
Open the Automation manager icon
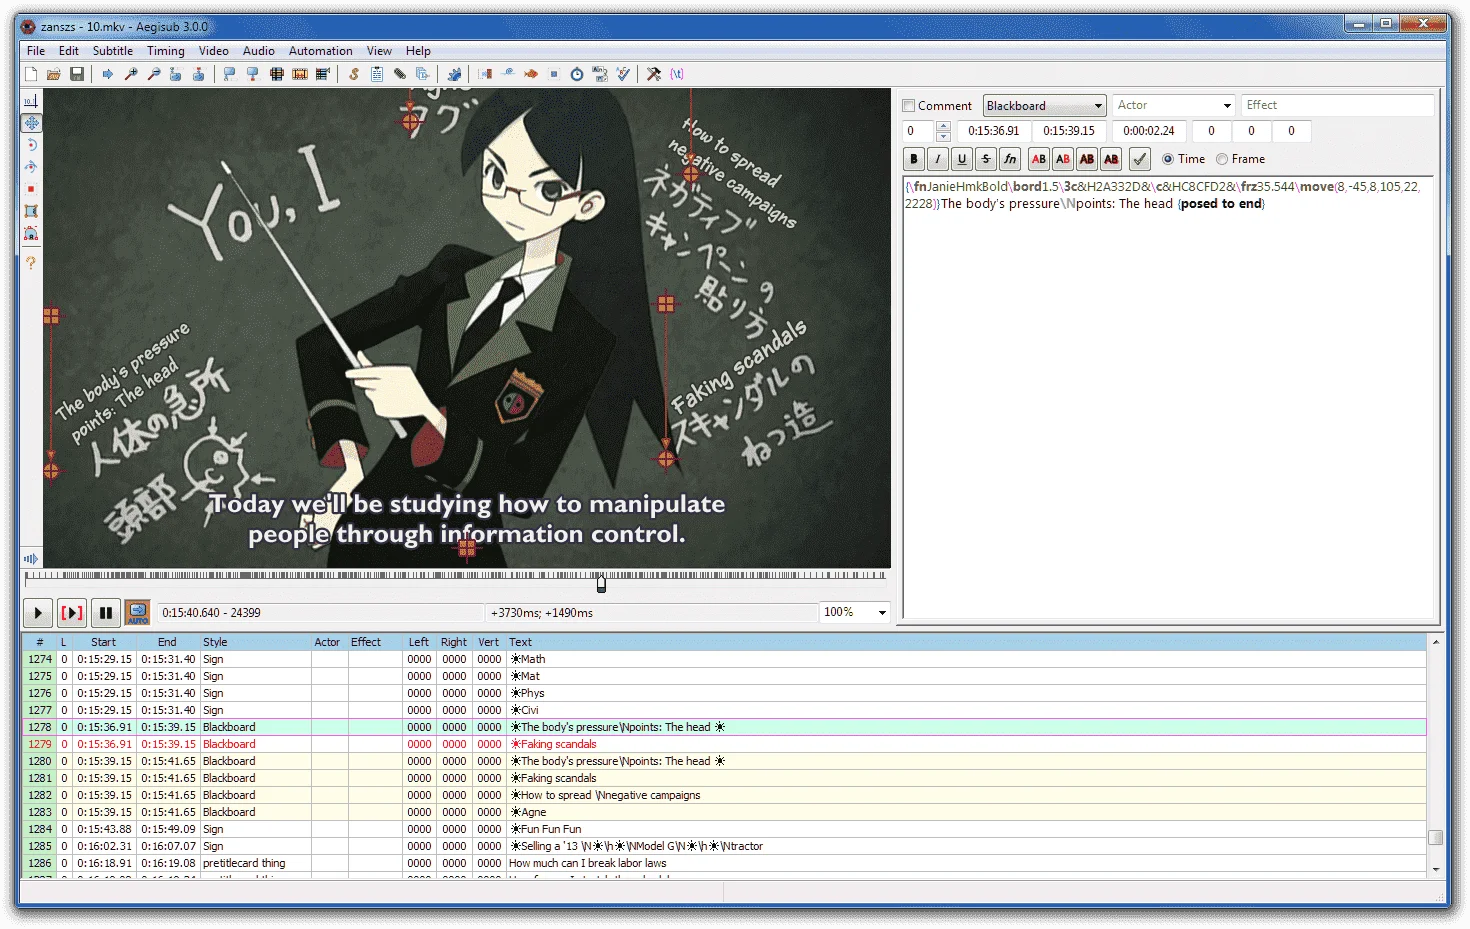454,74
